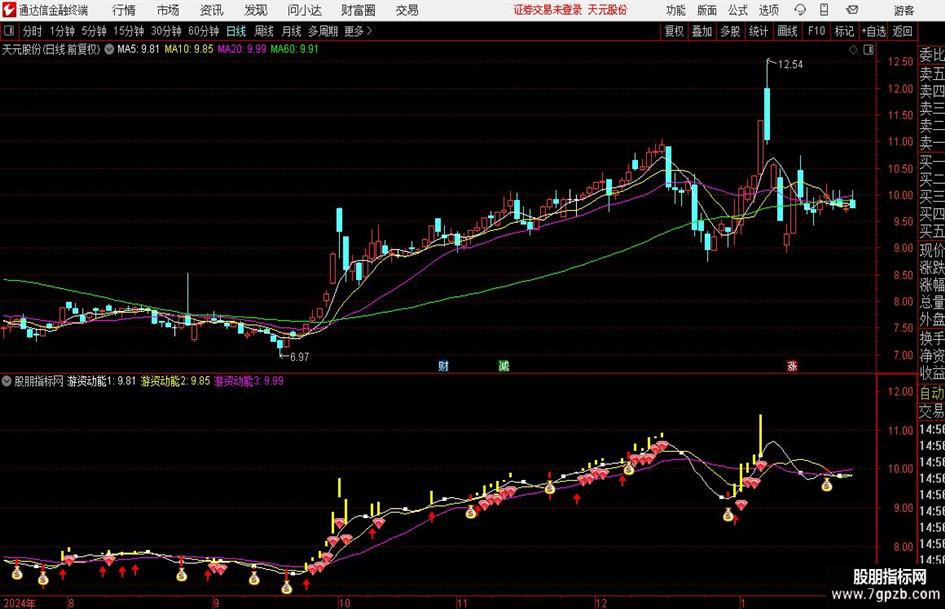Click 天元股份(日线 前复权) chart title
The height and width of the screenshot is (609, 945).
tap(51, 49)
